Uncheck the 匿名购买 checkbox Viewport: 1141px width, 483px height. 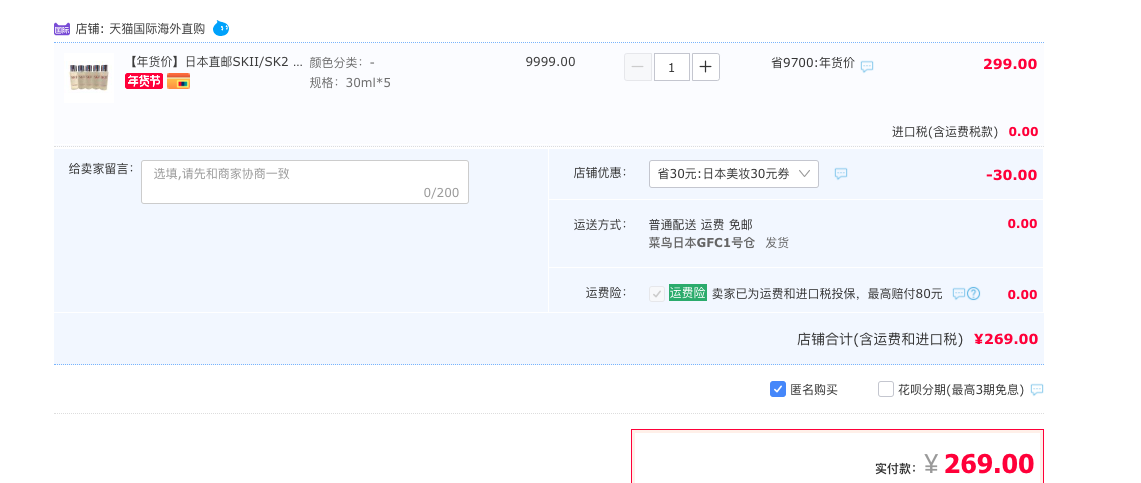[x=777, y=389]
